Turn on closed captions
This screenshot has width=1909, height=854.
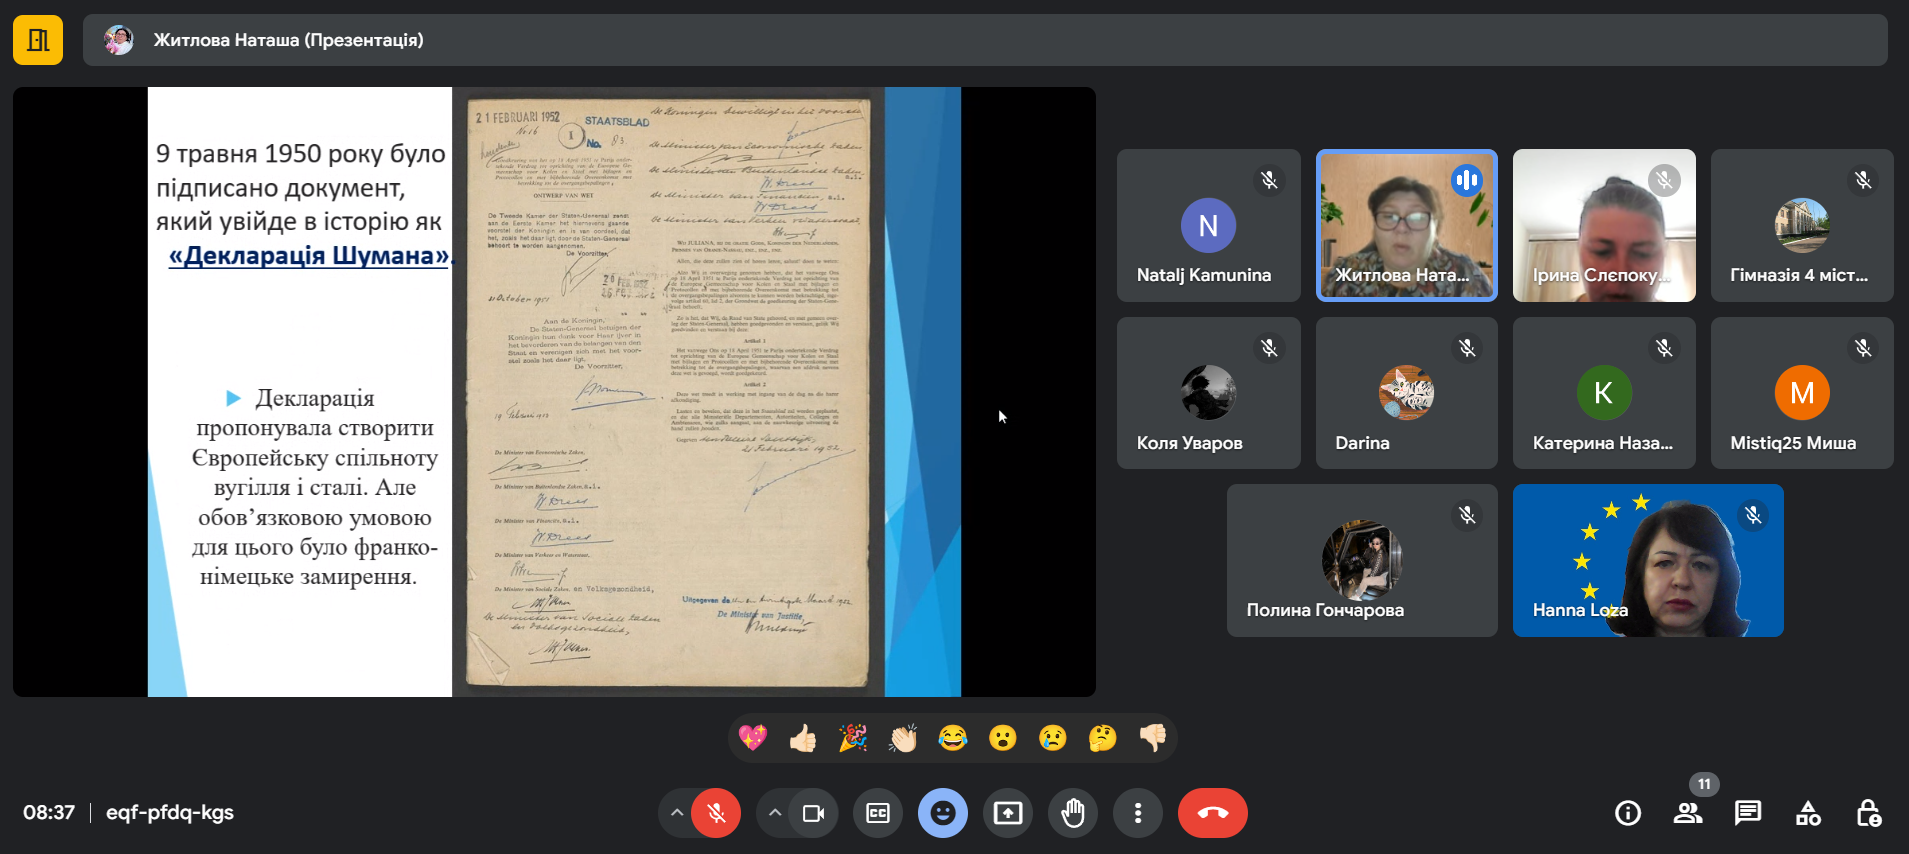(x=877, y=813)
